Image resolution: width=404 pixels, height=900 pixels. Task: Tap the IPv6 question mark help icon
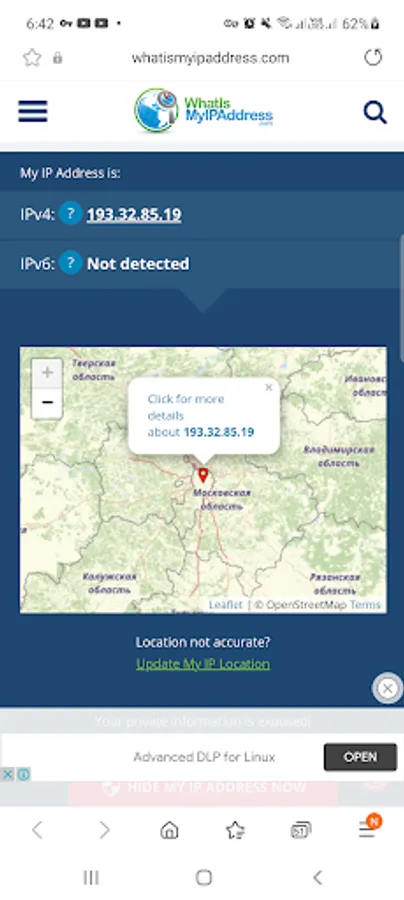(71, 263)
